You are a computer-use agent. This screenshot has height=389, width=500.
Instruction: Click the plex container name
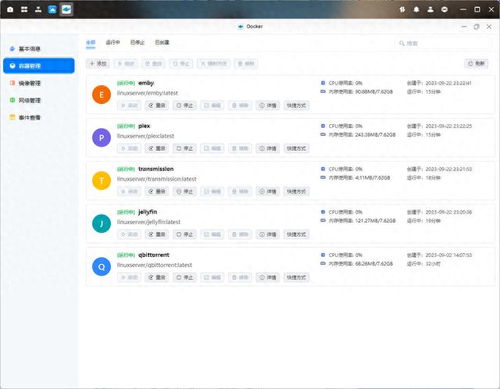[144, 126]
